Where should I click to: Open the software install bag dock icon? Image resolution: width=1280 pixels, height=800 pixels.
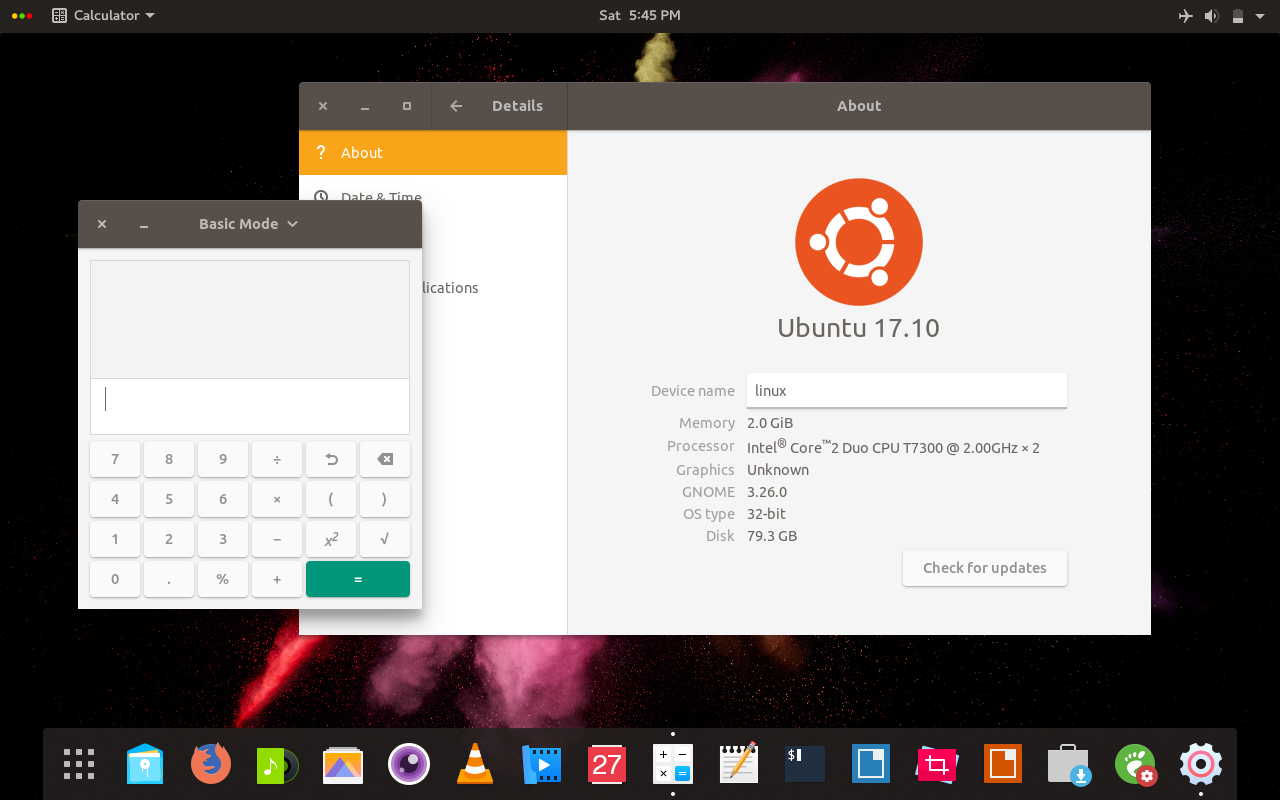coord(1069,765)
